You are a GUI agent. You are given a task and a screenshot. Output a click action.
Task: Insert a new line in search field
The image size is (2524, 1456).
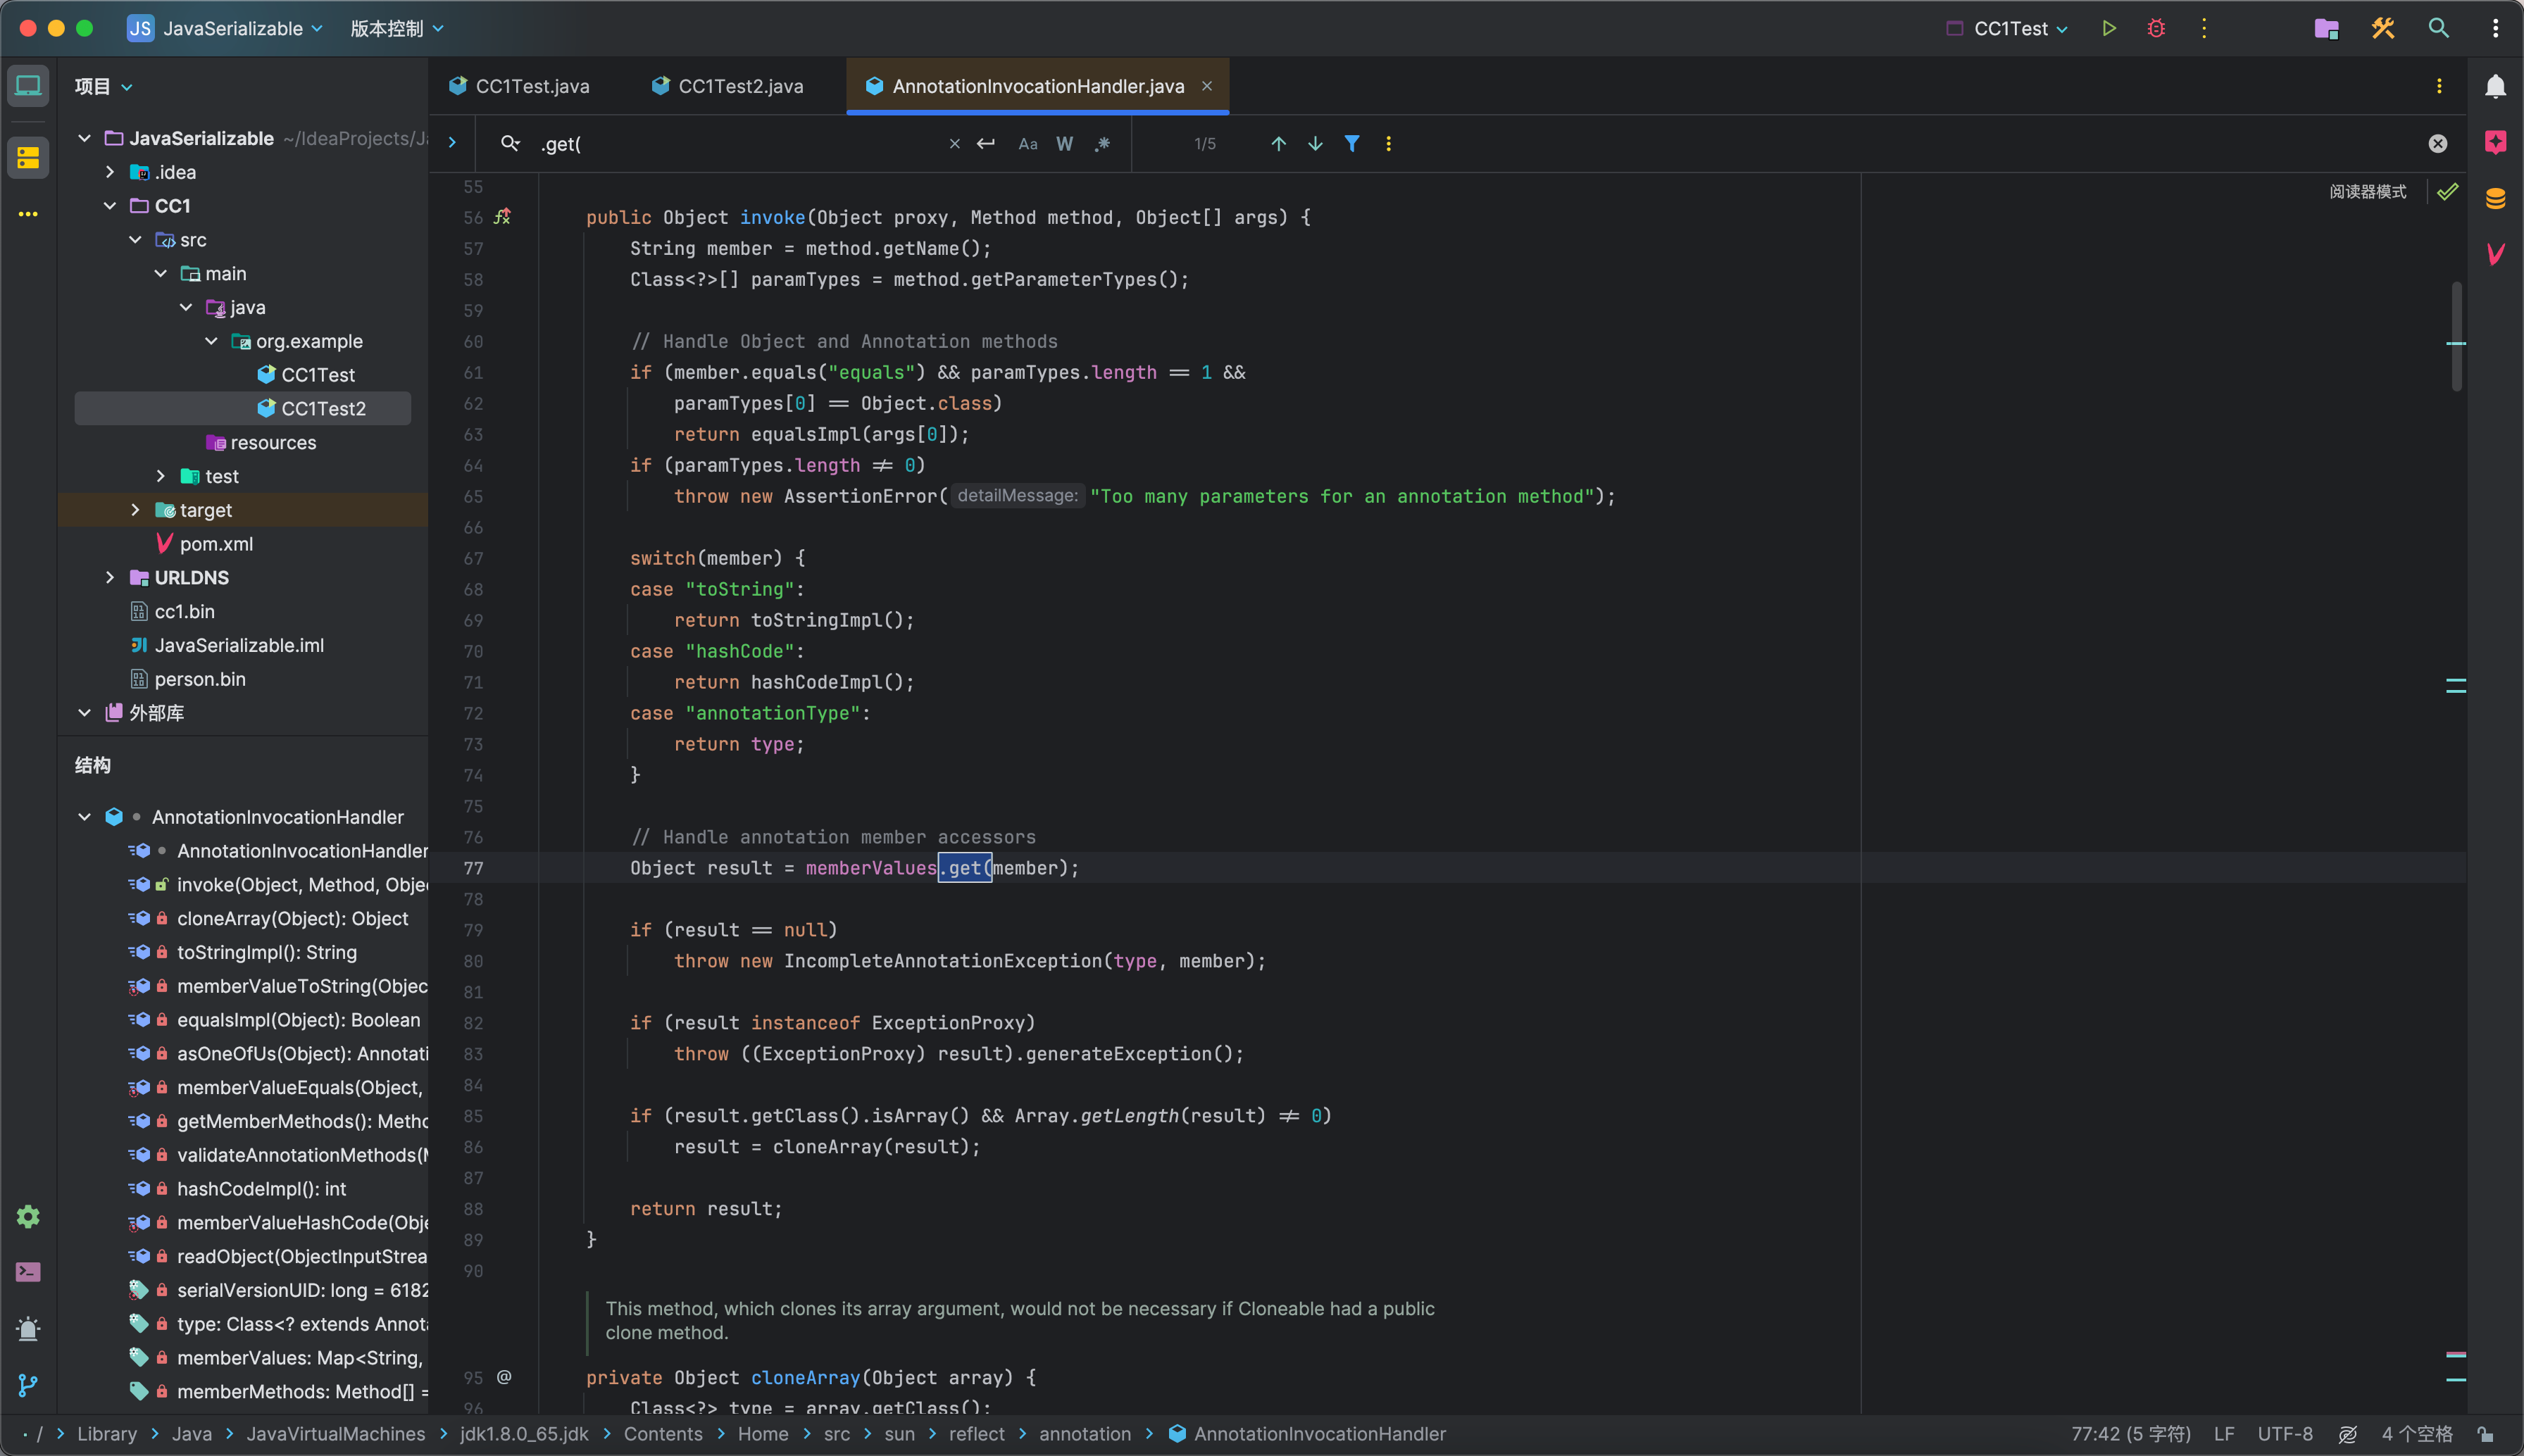(x=986, y=144)
